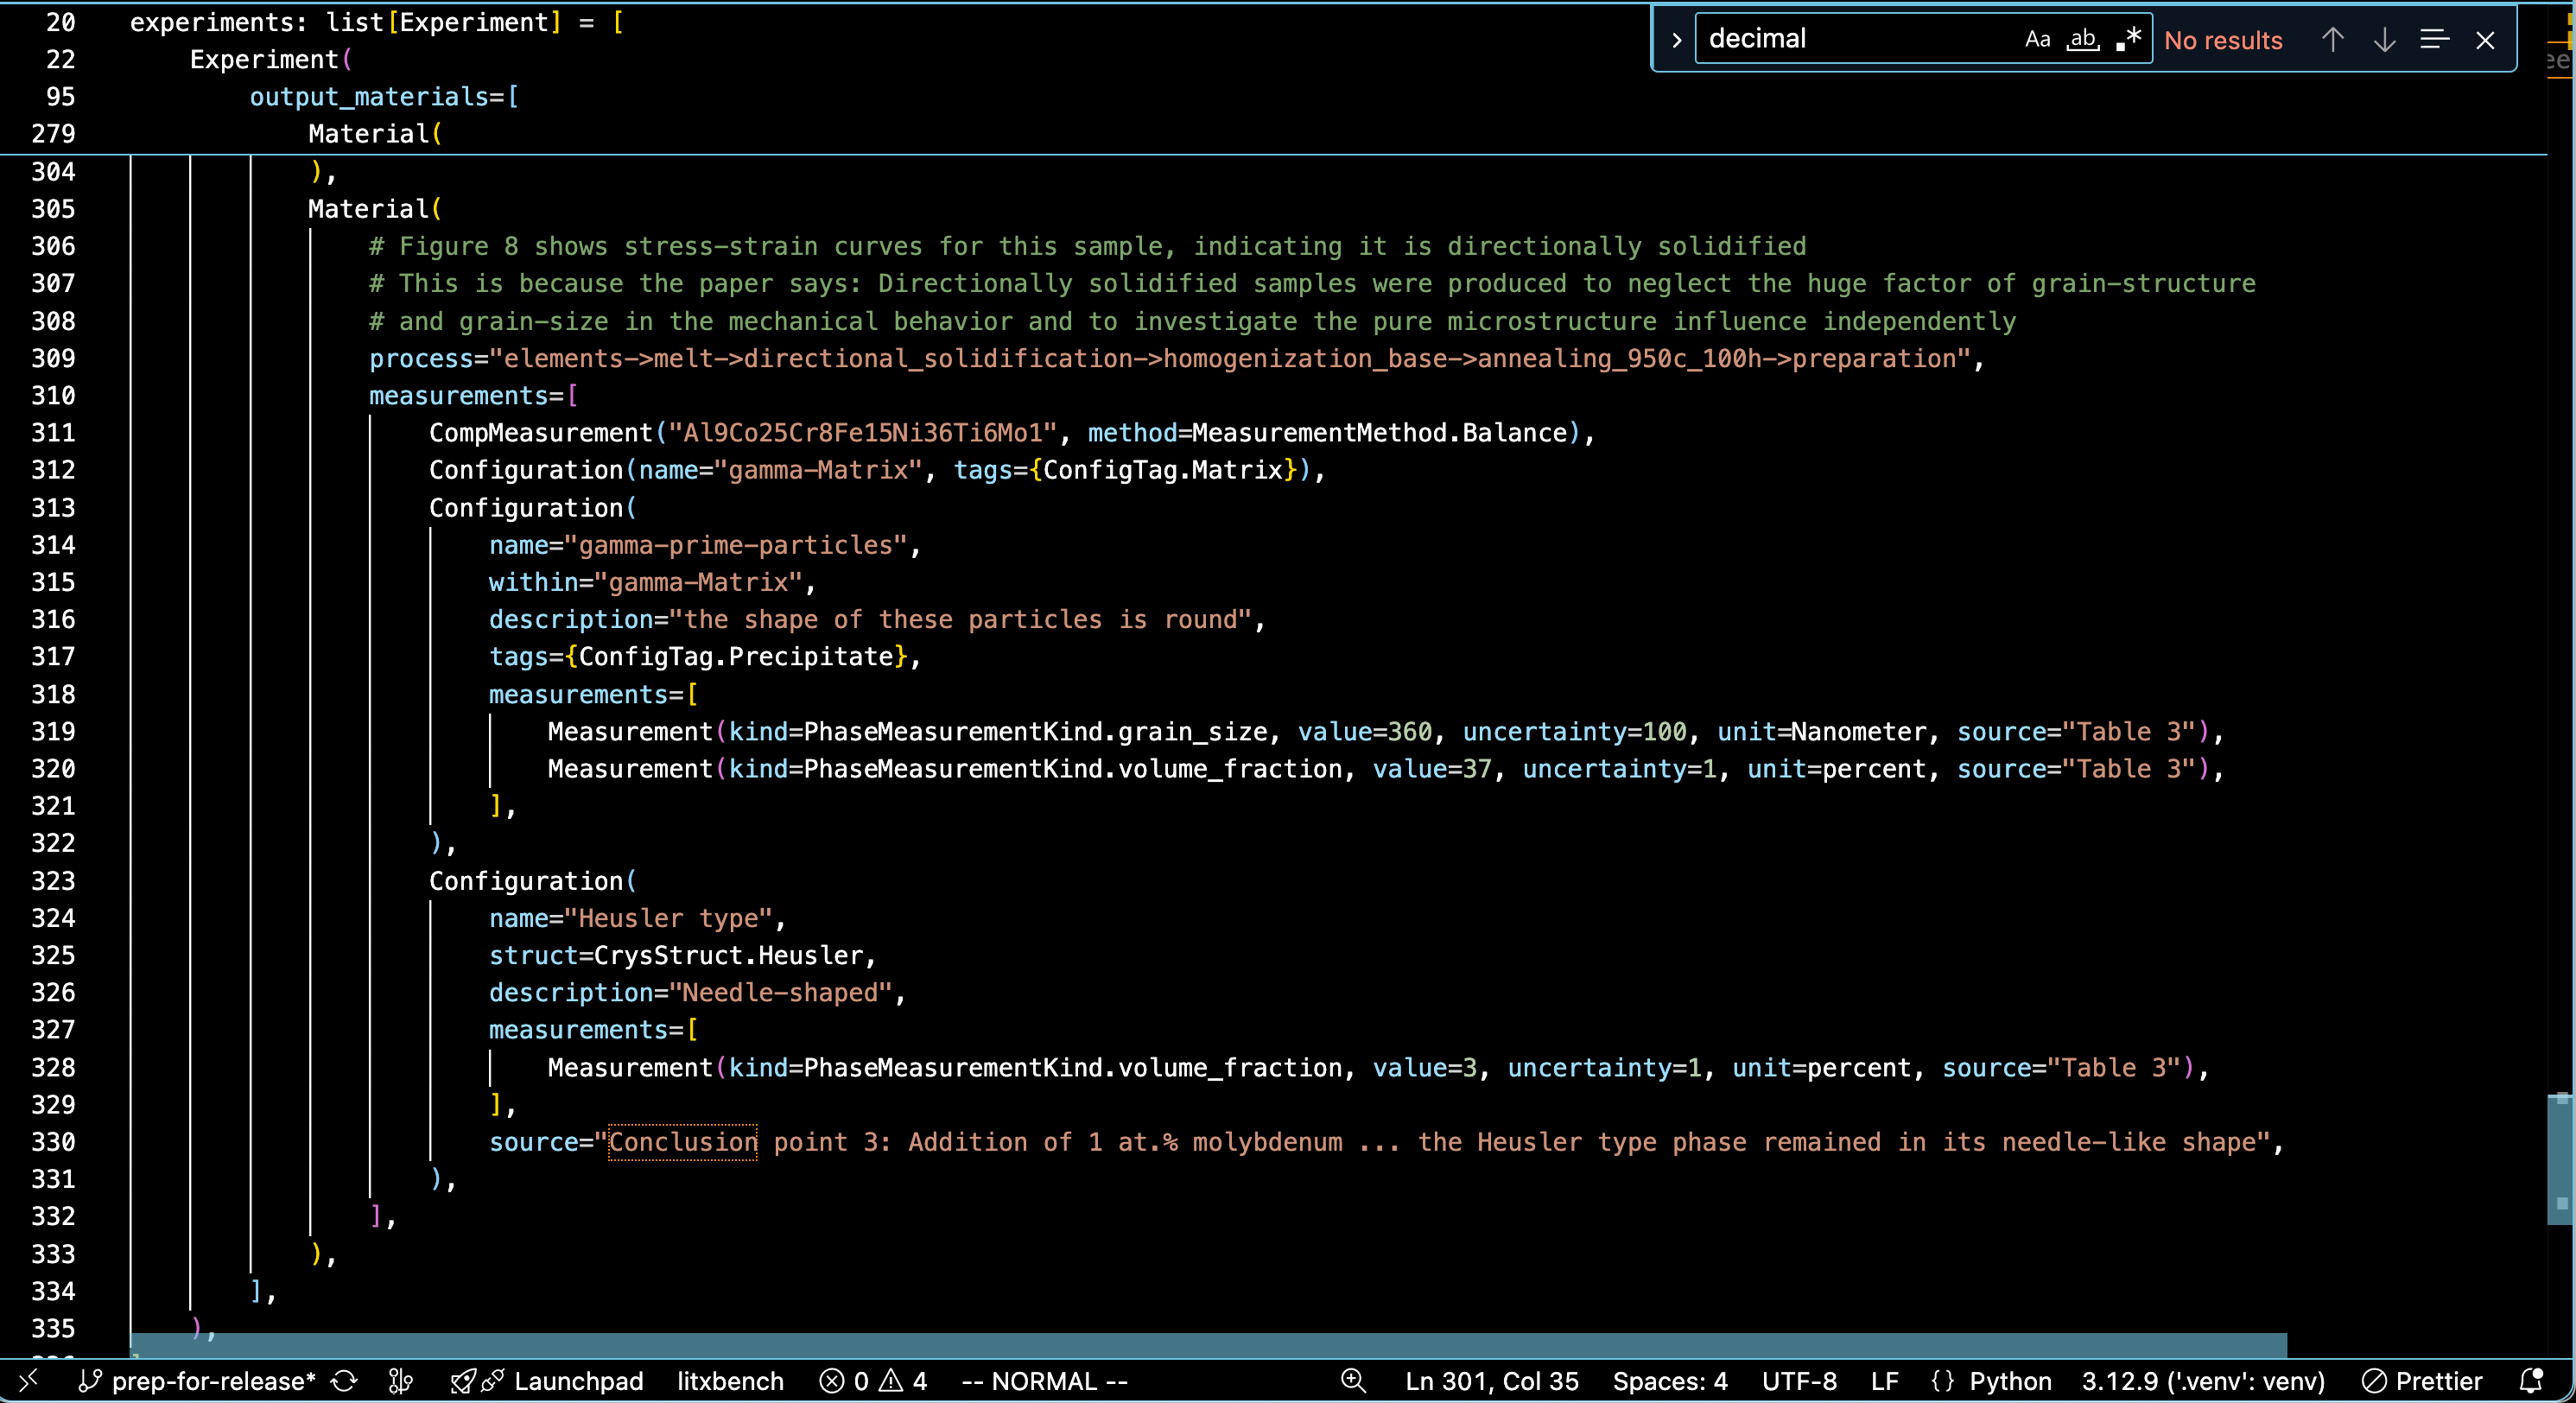This screenshot has width=2576, height=1403.
Task: Open zoom magnifier icon in status bar
Action: tap(1353, 1381)
